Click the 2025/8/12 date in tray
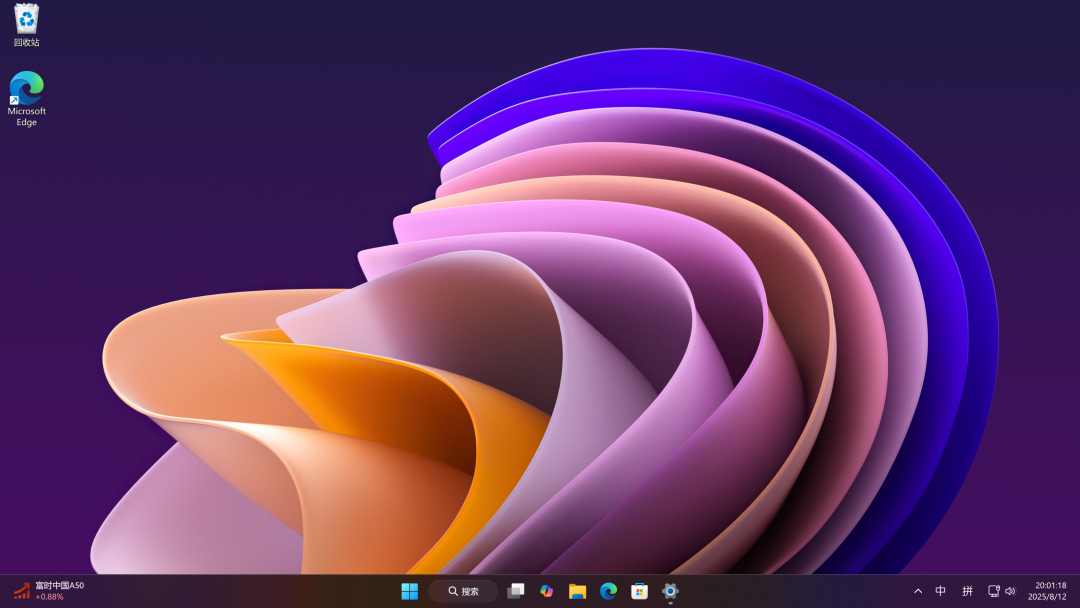Viewport: 1080px width, 608px height. [1047, 597]
